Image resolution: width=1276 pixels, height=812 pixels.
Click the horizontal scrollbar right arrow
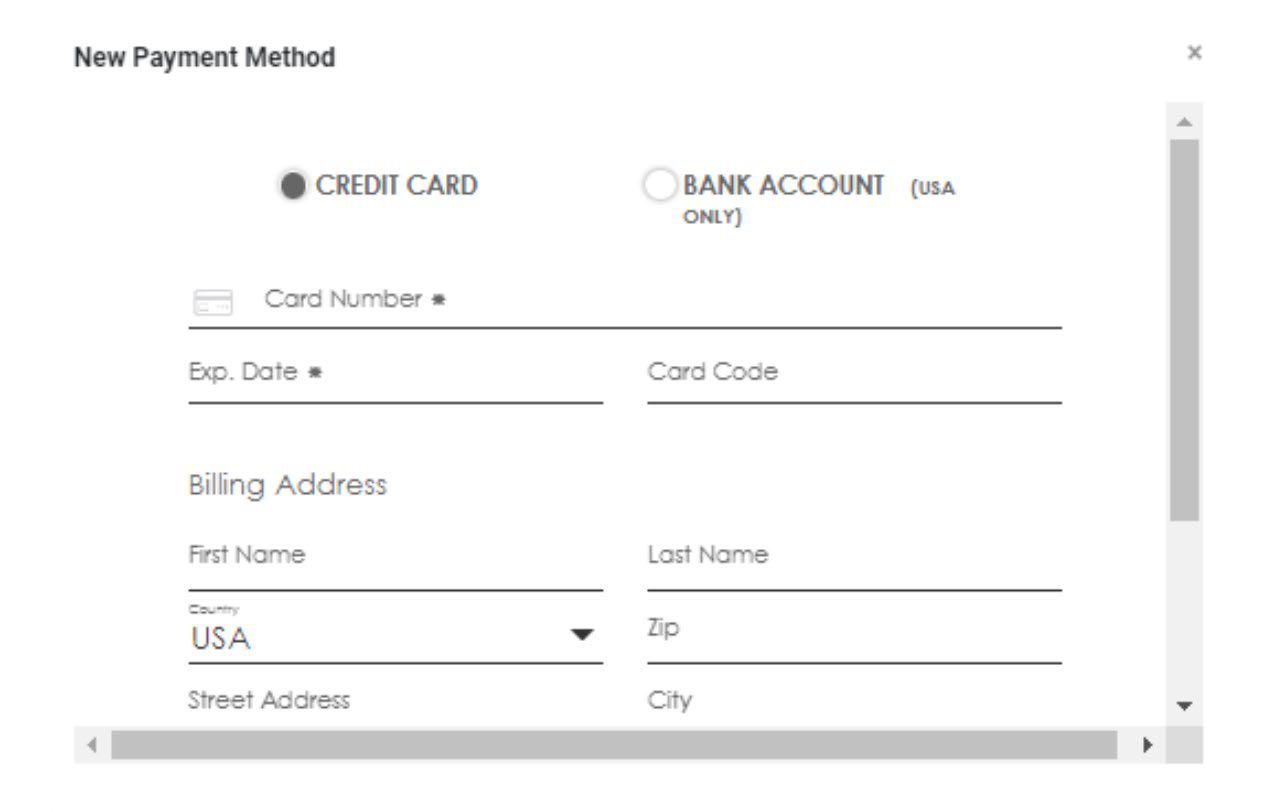[x=1147, y=745]
